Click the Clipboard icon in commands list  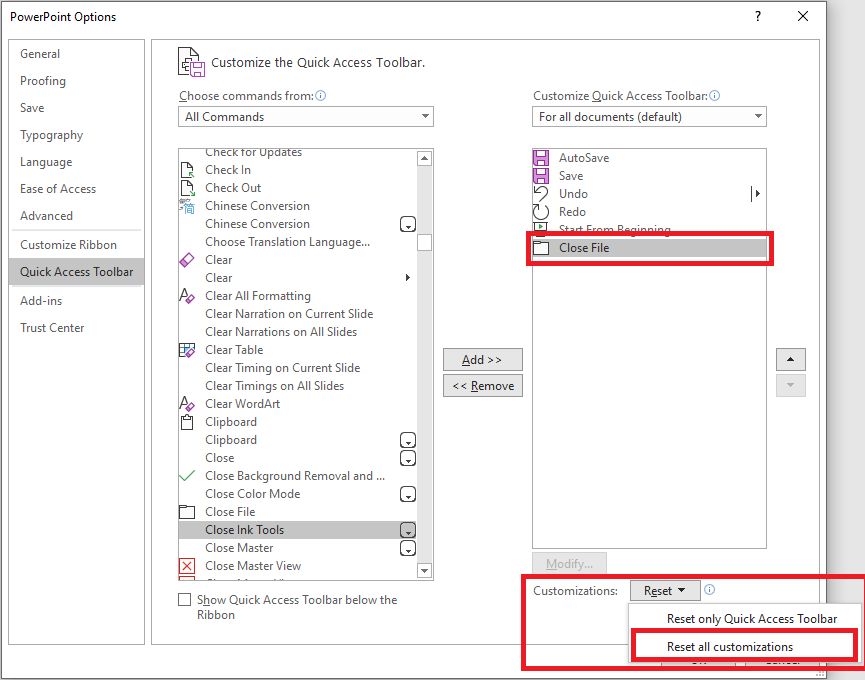(187, 422)
